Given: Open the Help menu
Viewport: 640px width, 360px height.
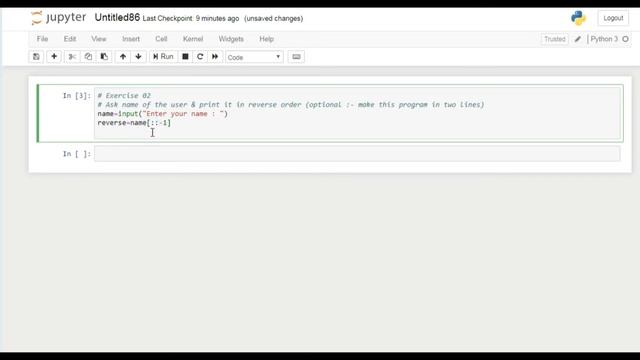Looking at the screenshot, I should [267, 39].
